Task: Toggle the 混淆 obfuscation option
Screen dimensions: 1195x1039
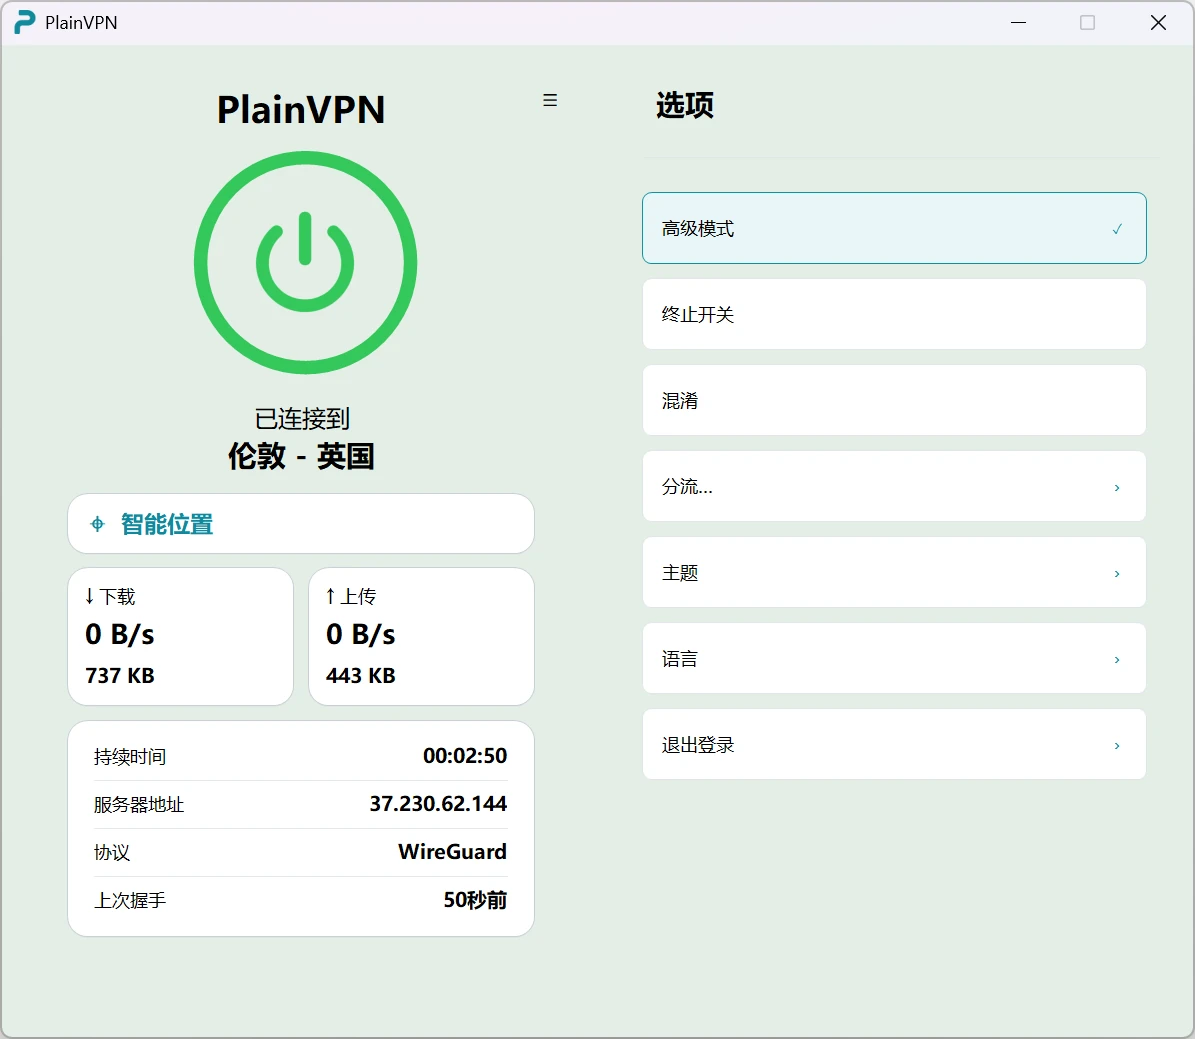Action: tap(894, 400)
